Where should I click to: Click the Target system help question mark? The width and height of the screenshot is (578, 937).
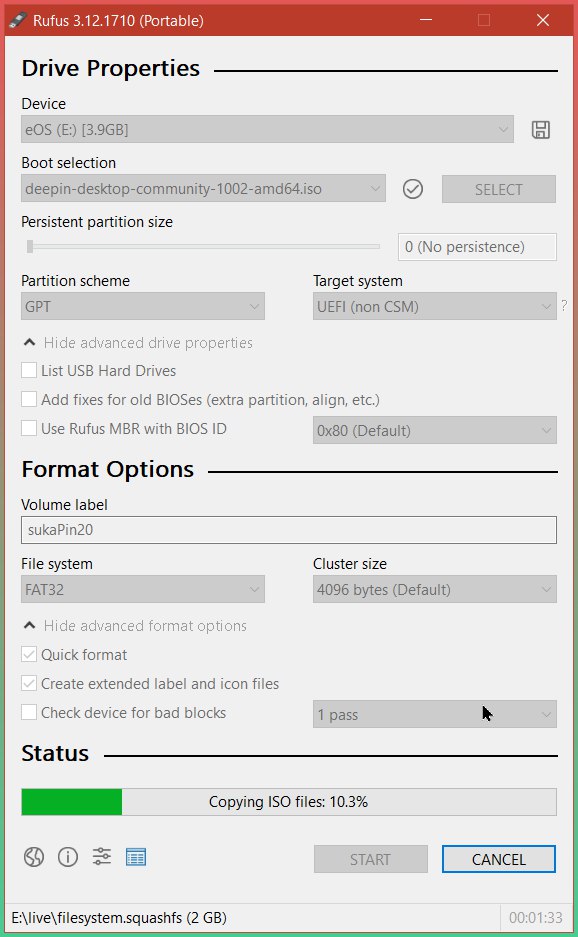coord(564,306)
